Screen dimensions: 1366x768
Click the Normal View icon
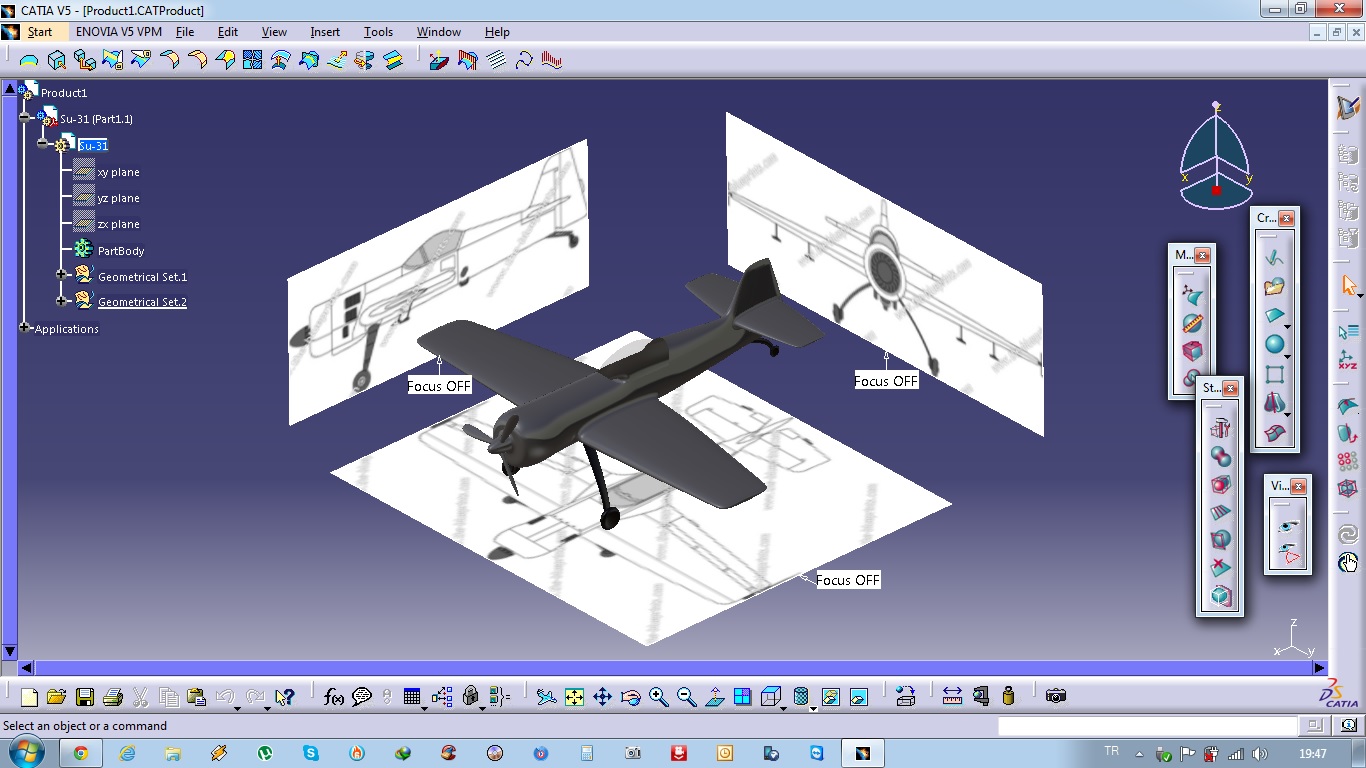pyautogui.click(x=714, y=697)
